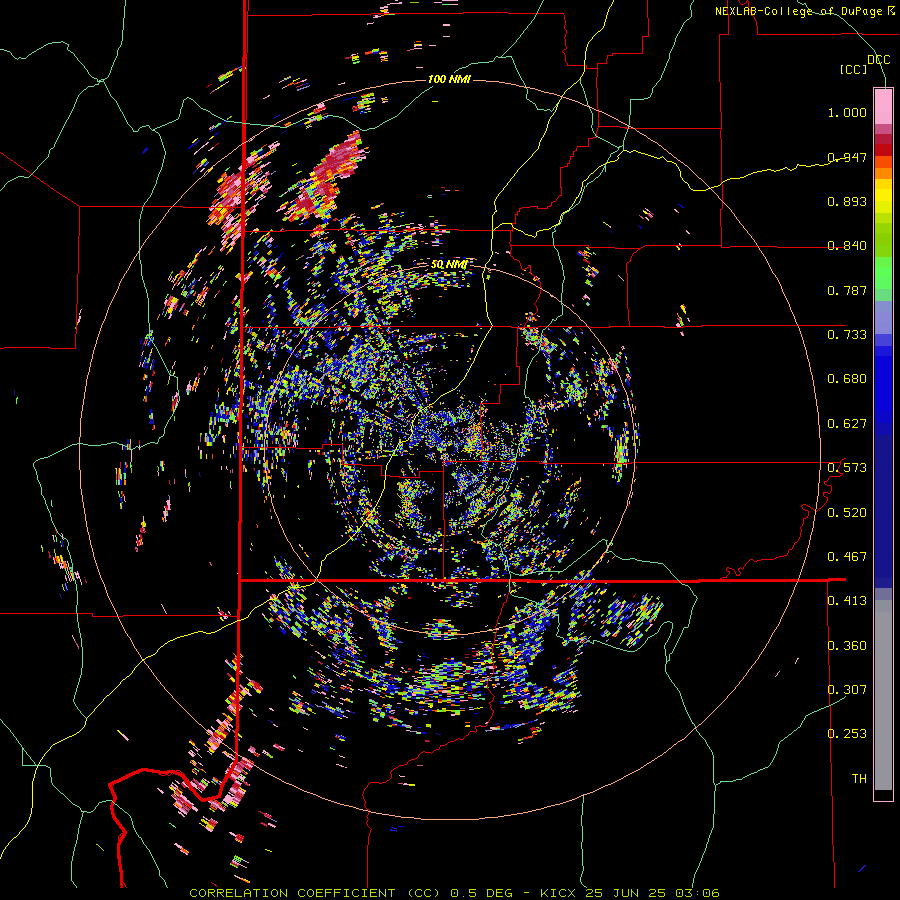This screenshot has width=900, height=900.
Task: Click the 0.520 scale value
Action: pyautogui.click(x=847, y=513)
